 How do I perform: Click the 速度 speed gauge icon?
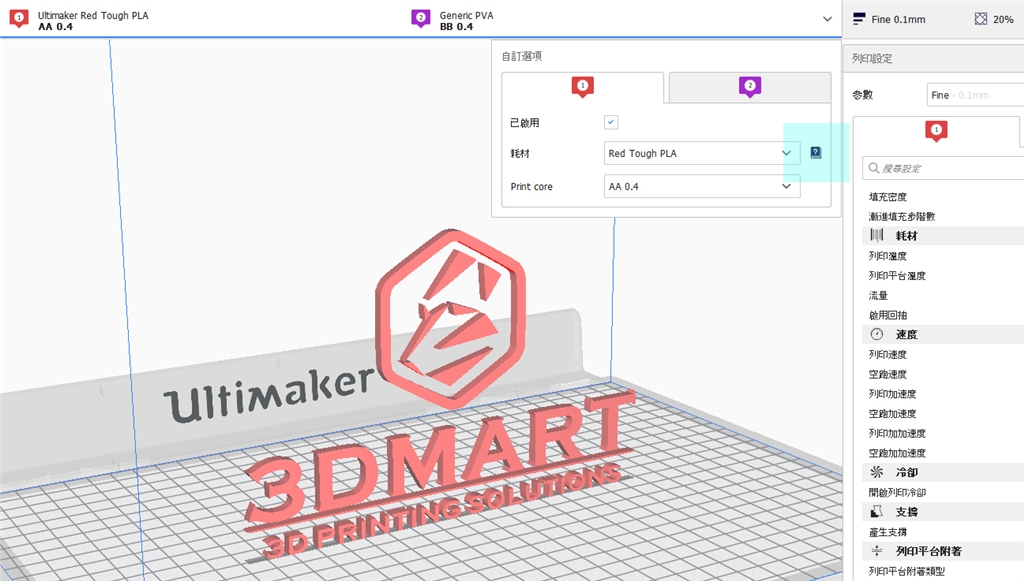click(x=877, y=334)
